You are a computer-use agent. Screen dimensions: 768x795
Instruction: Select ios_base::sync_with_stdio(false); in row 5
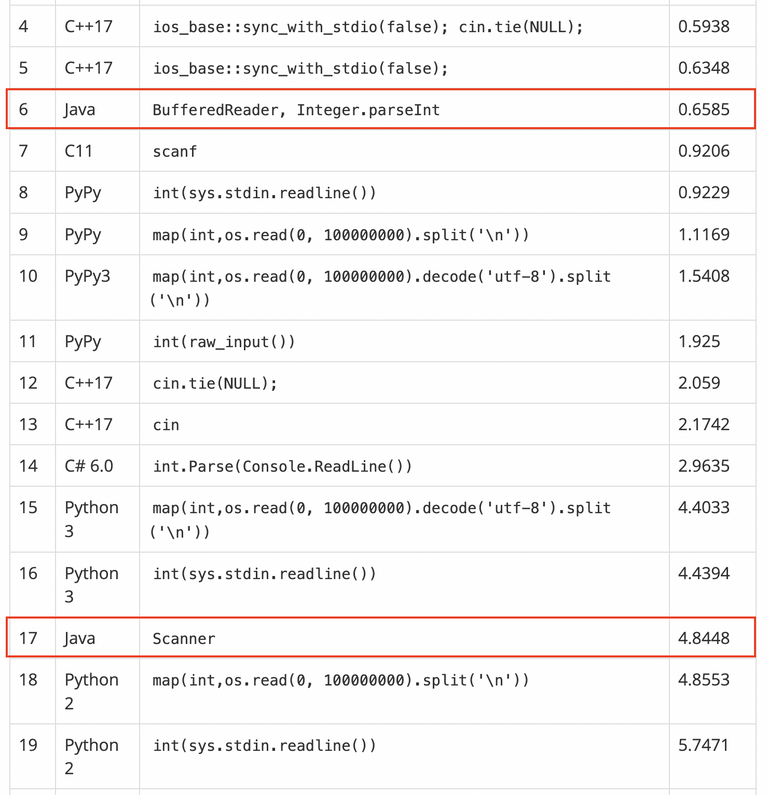pyautogui.click(x=301, y=68)
